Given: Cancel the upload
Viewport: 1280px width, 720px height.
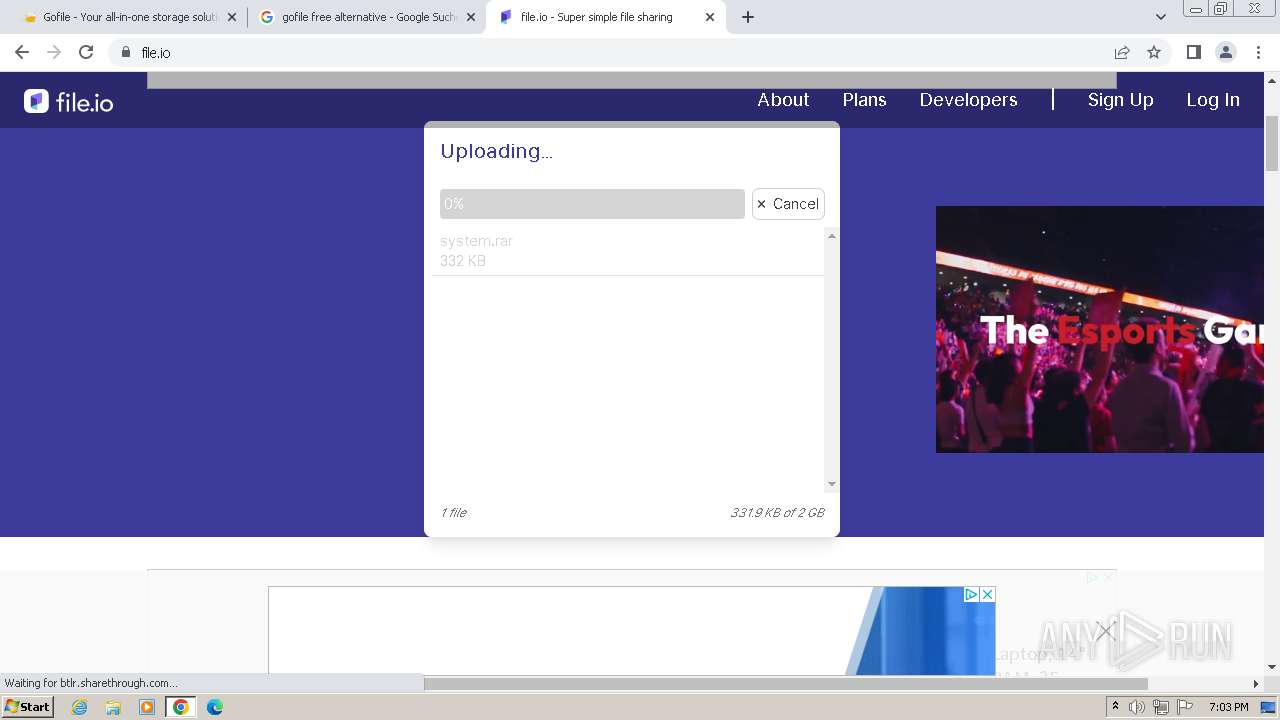Looking at the screenshot, I should point(788,204).
